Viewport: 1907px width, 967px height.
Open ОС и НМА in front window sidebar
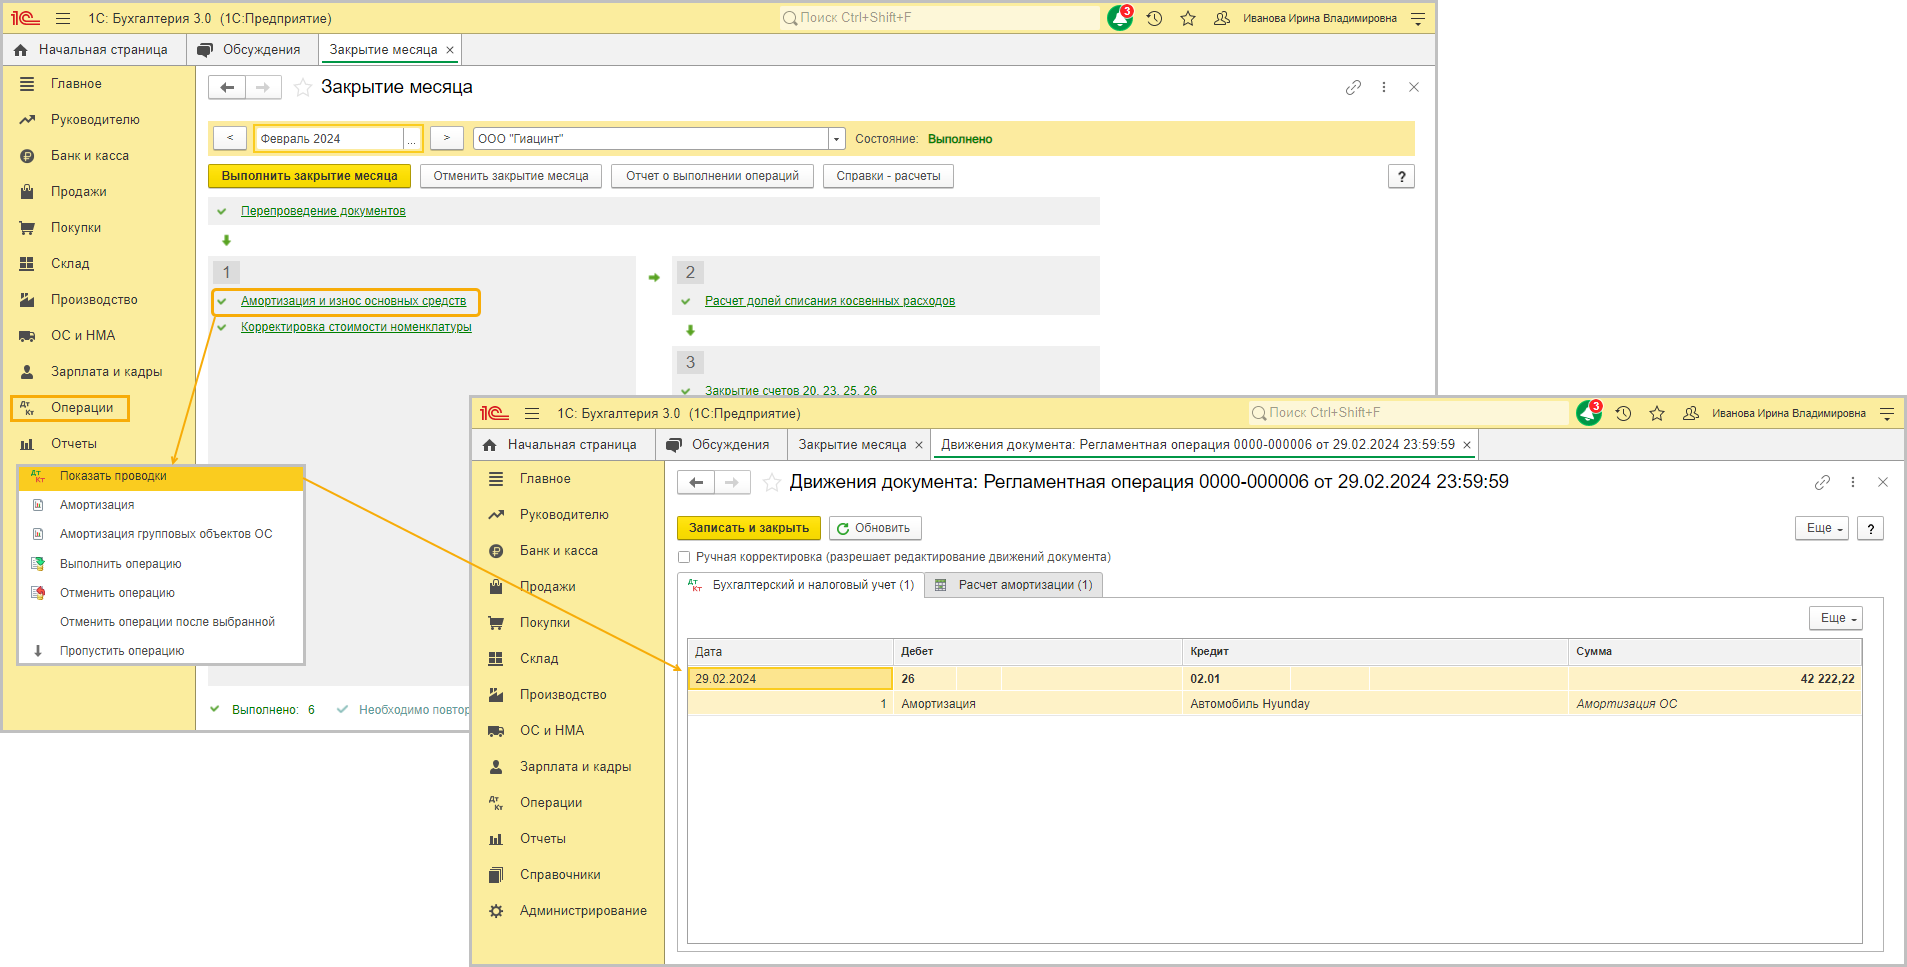point(552,731)
